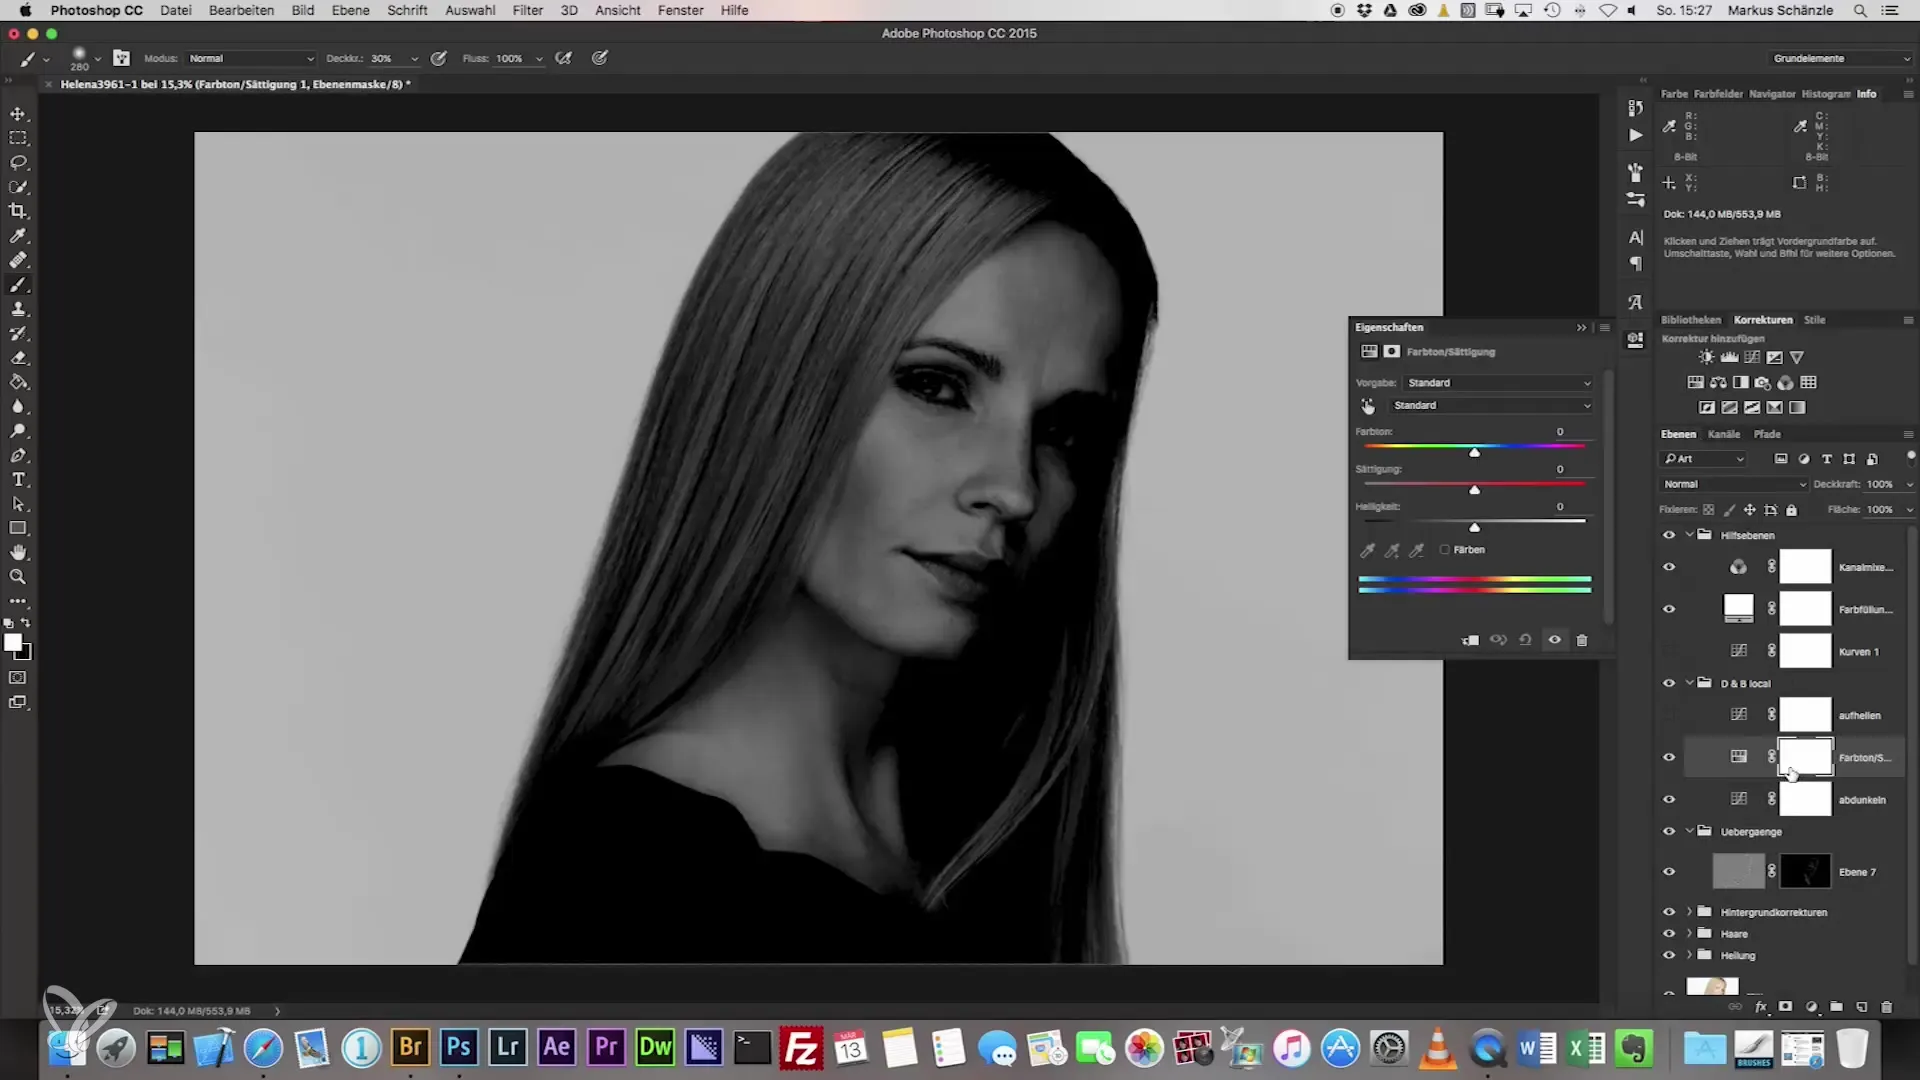Image resolution: width=1920 pixels, height=1080 pixels.
Task: Select the Eyedropper tool
Action: [x=18, y=236]
